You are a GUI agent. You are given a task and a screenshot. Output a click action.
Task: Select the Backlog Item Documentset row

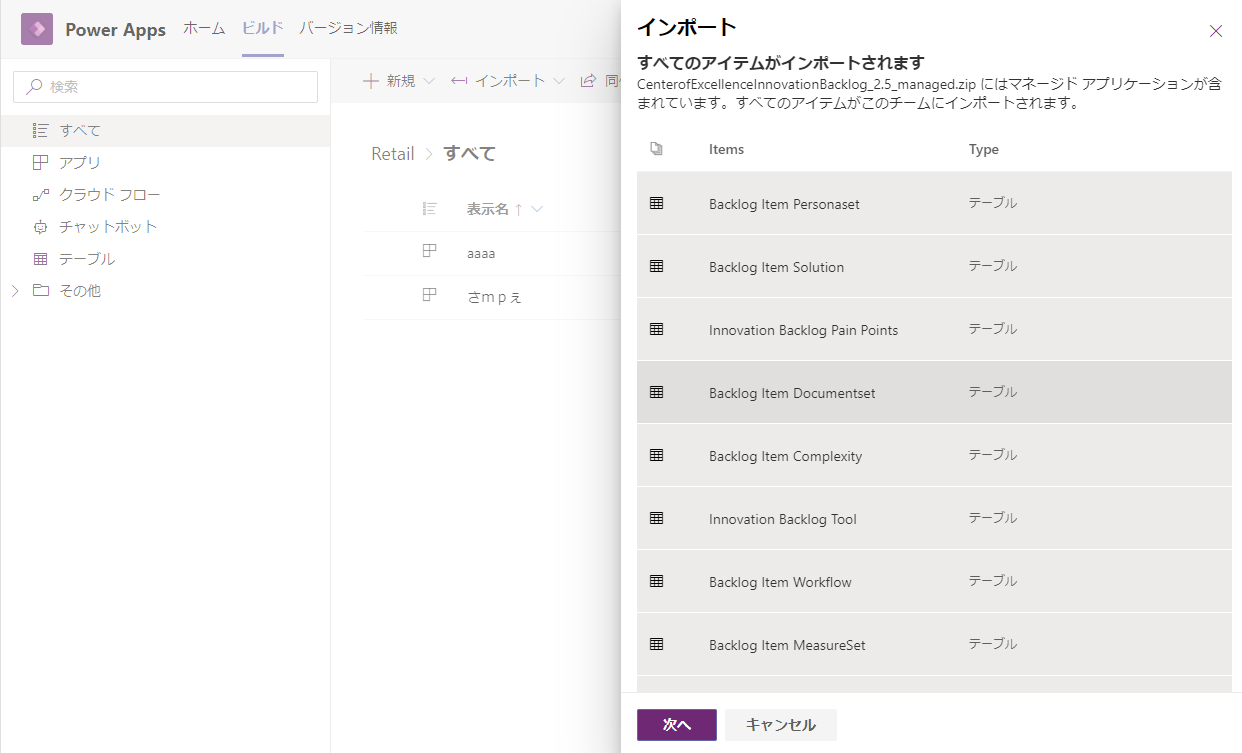point(933,393)
